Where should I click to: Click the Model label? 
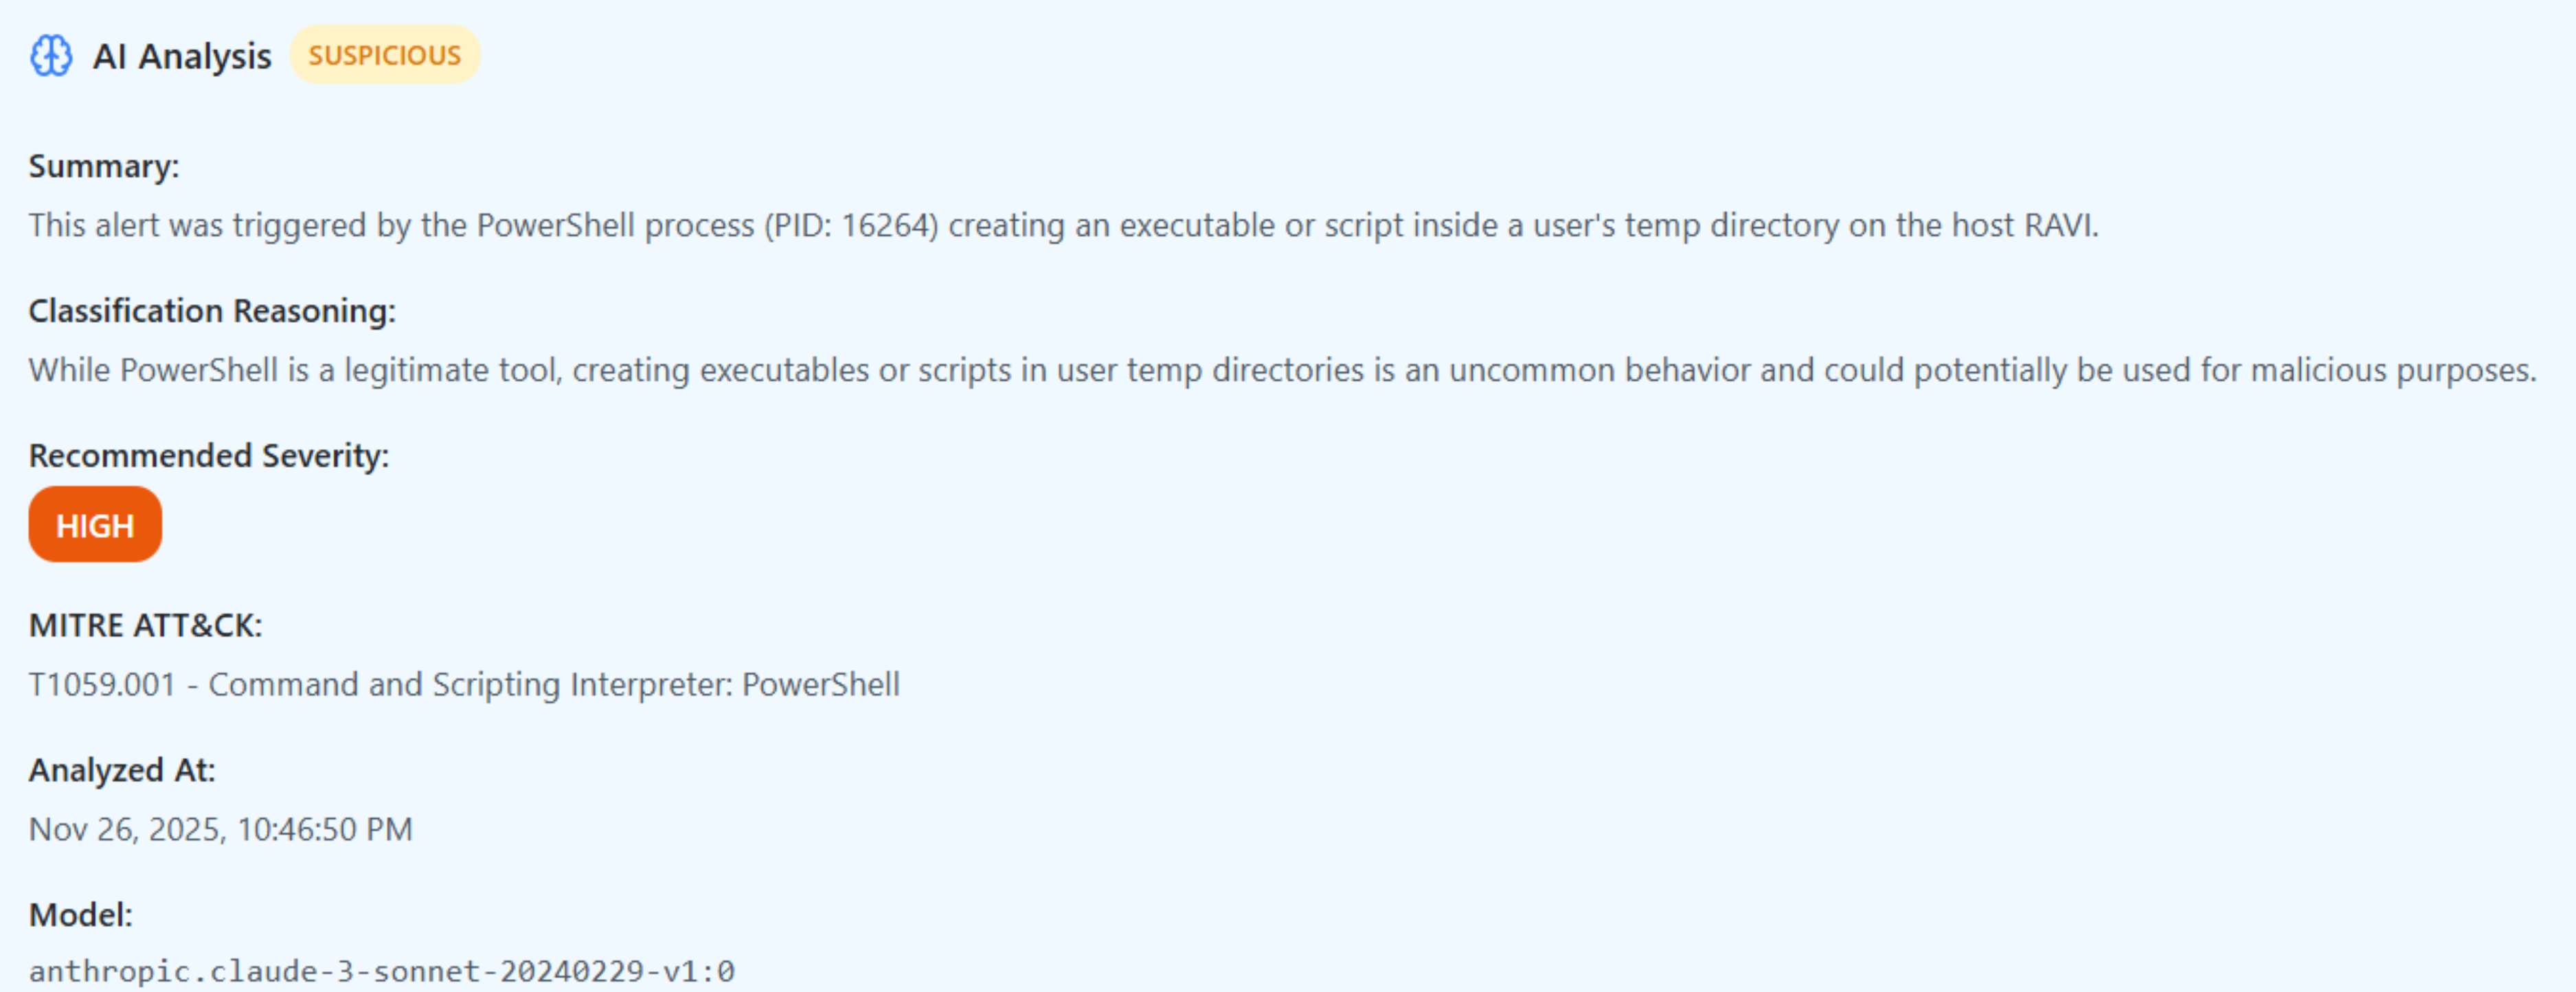tap(81, 915)
